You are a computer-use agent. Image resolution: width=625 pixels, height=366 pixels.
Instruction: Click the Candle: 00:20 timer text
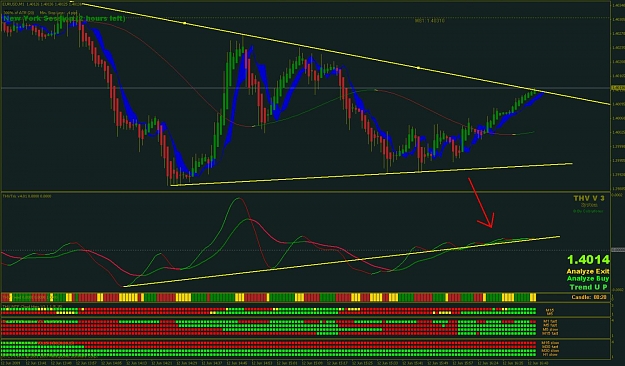click(589, 297)
